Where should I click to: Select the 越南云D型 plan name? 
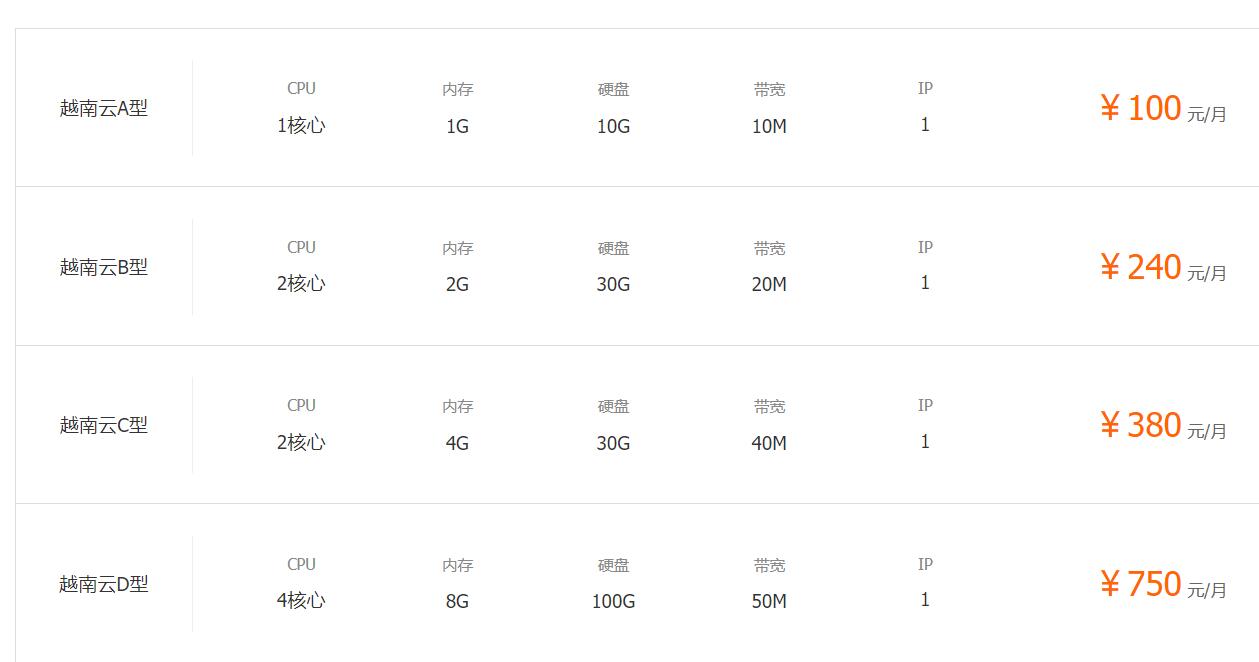tap(104, 584)
